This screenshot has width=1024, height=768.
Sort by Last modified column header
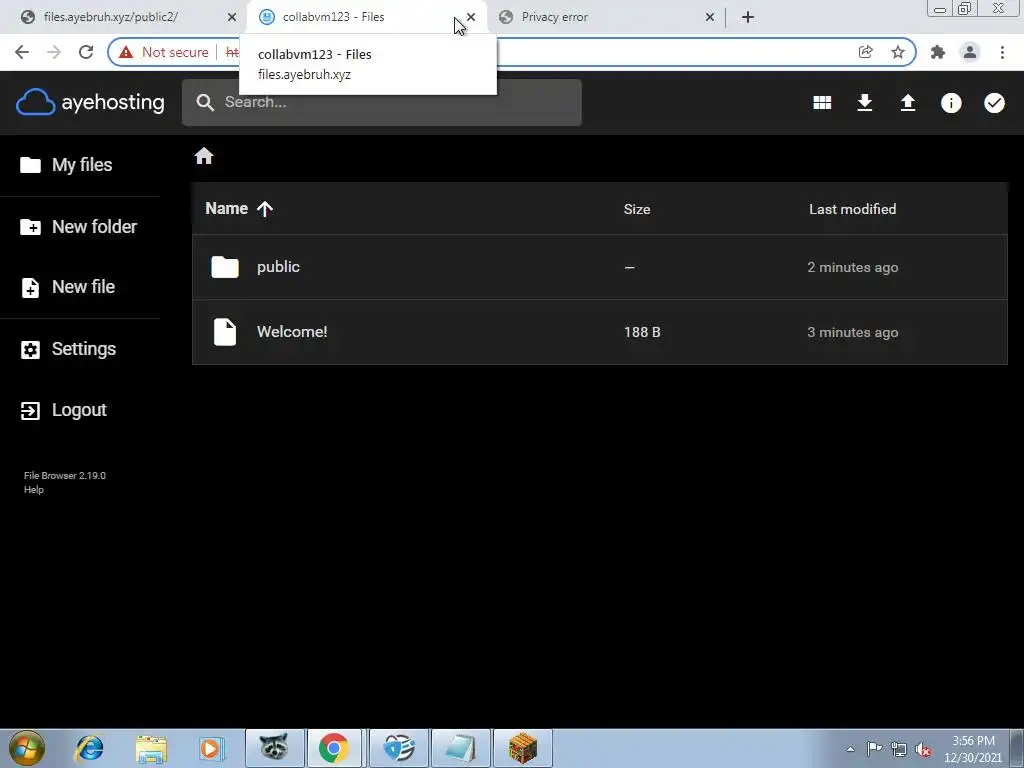click(x=852, y=209)
